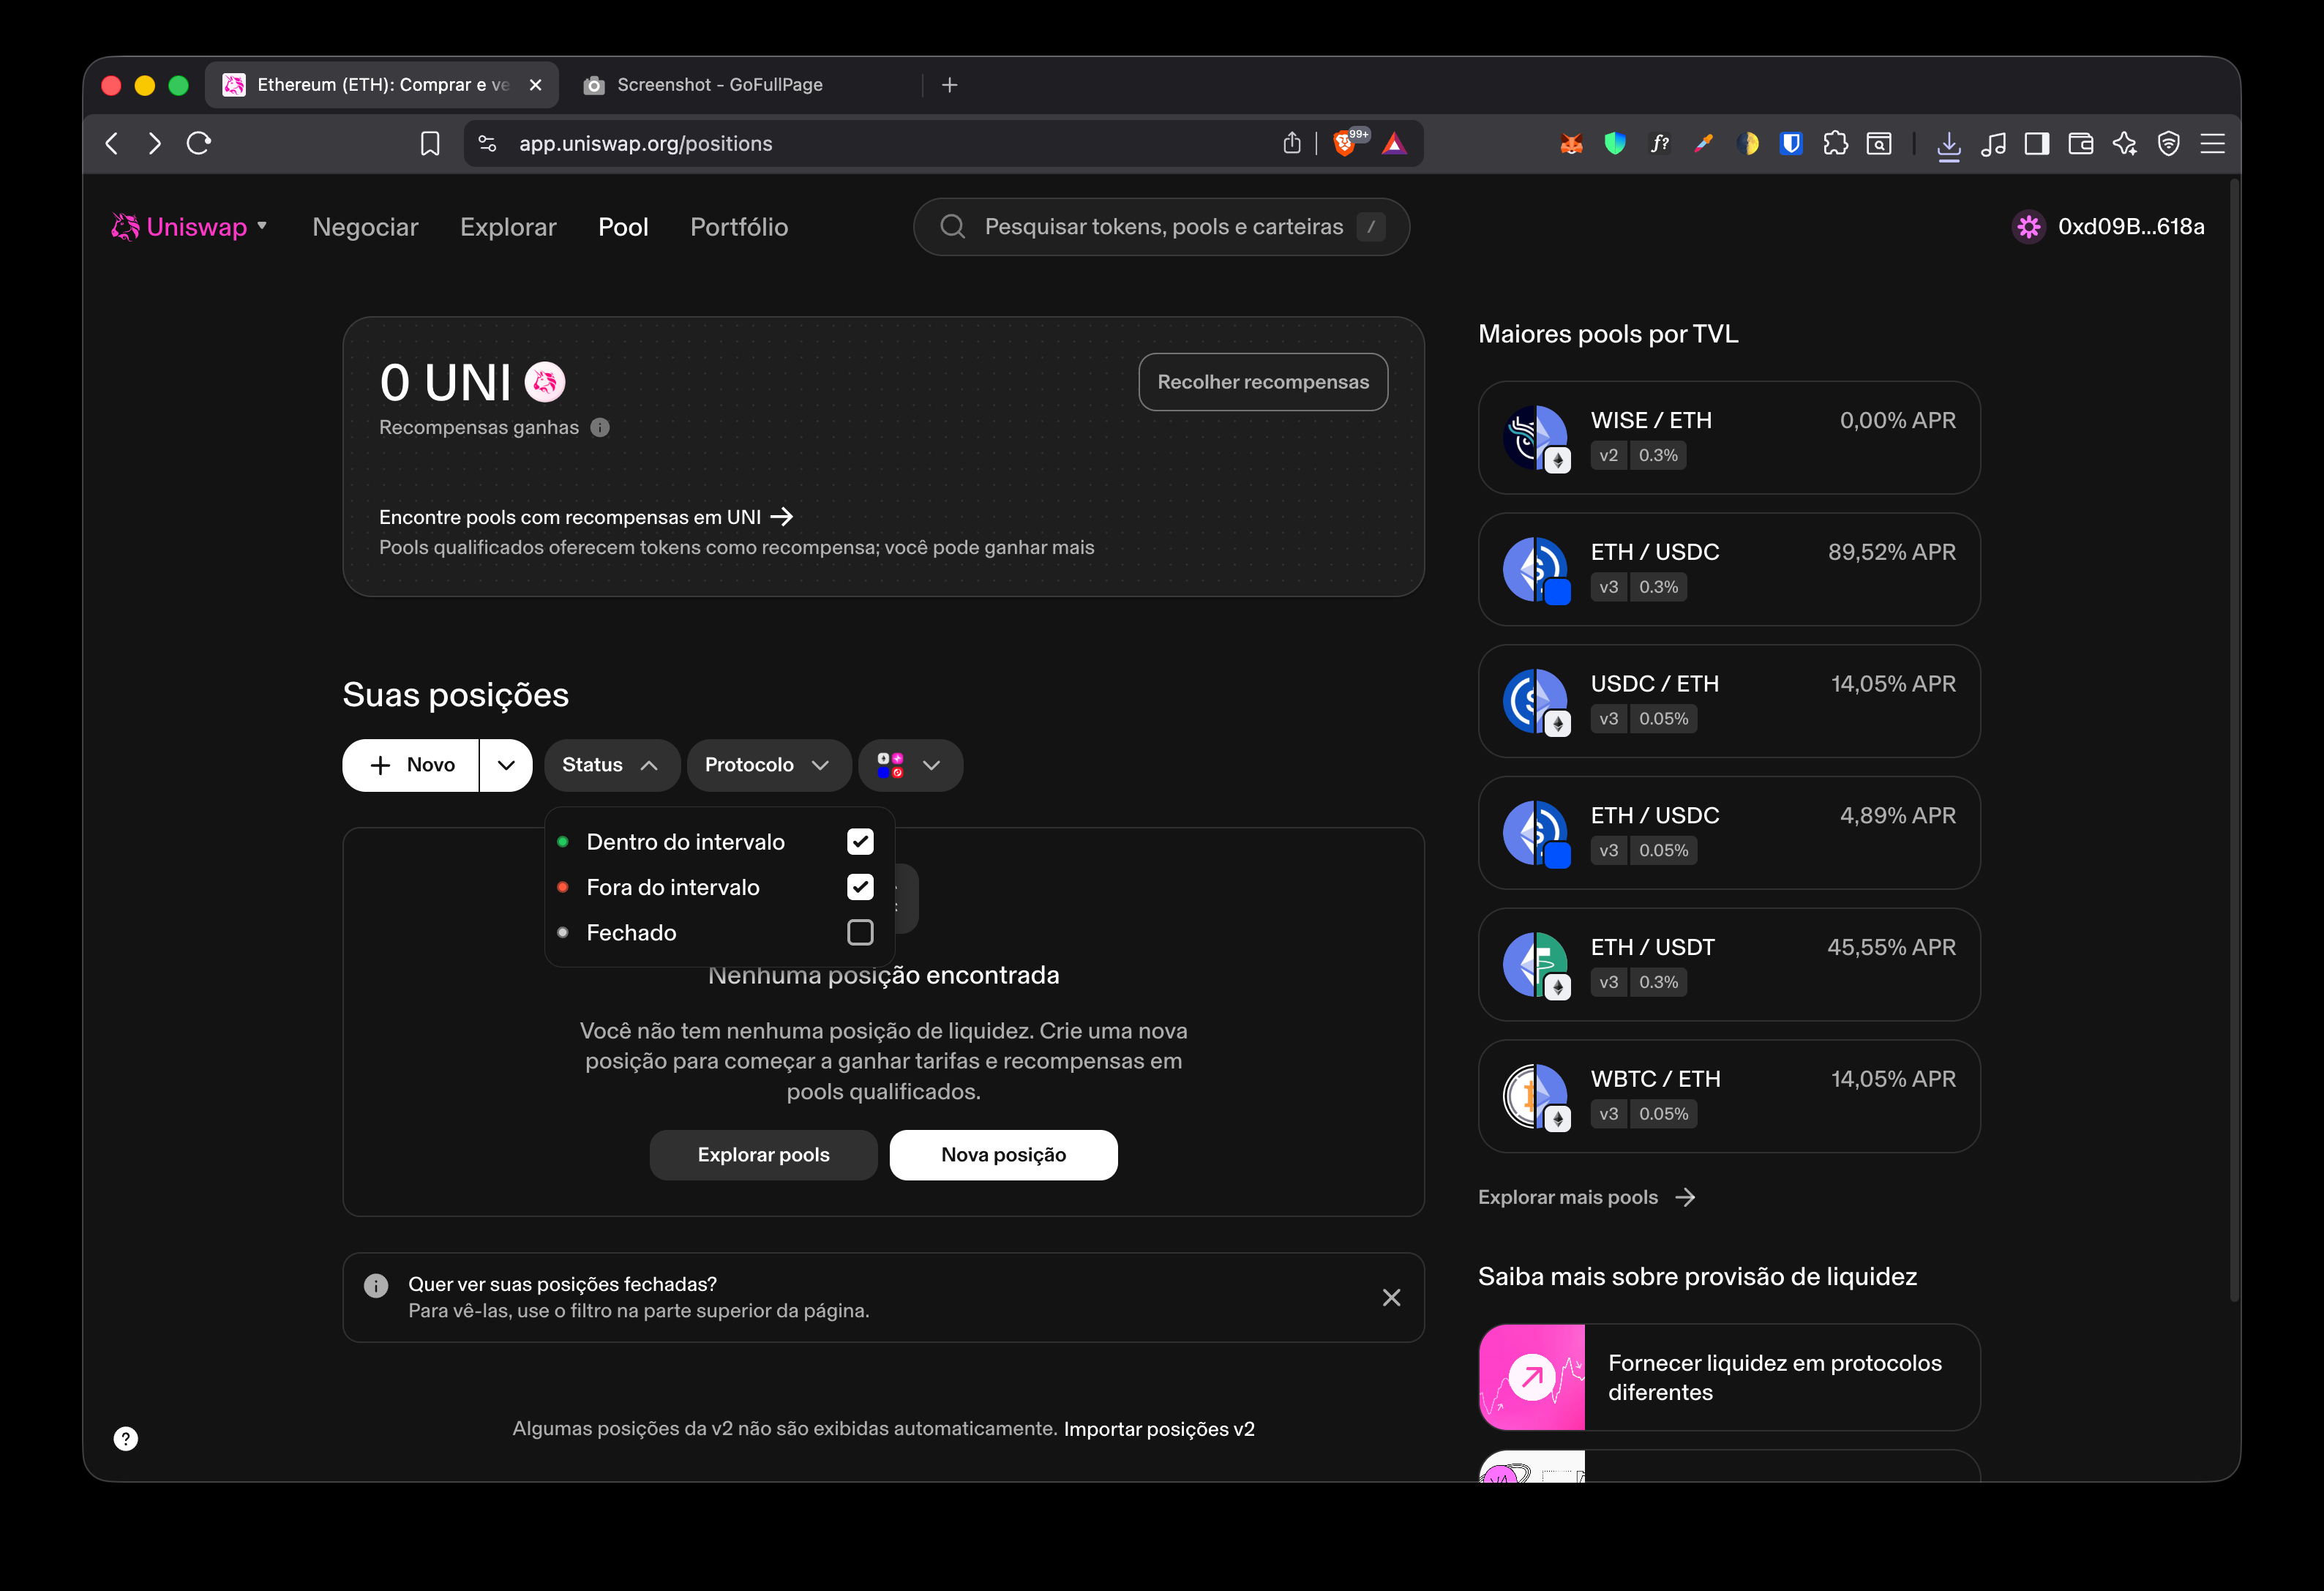Reload the Uniswap page
This screenshot has width=2324, height=1591.
199,144
